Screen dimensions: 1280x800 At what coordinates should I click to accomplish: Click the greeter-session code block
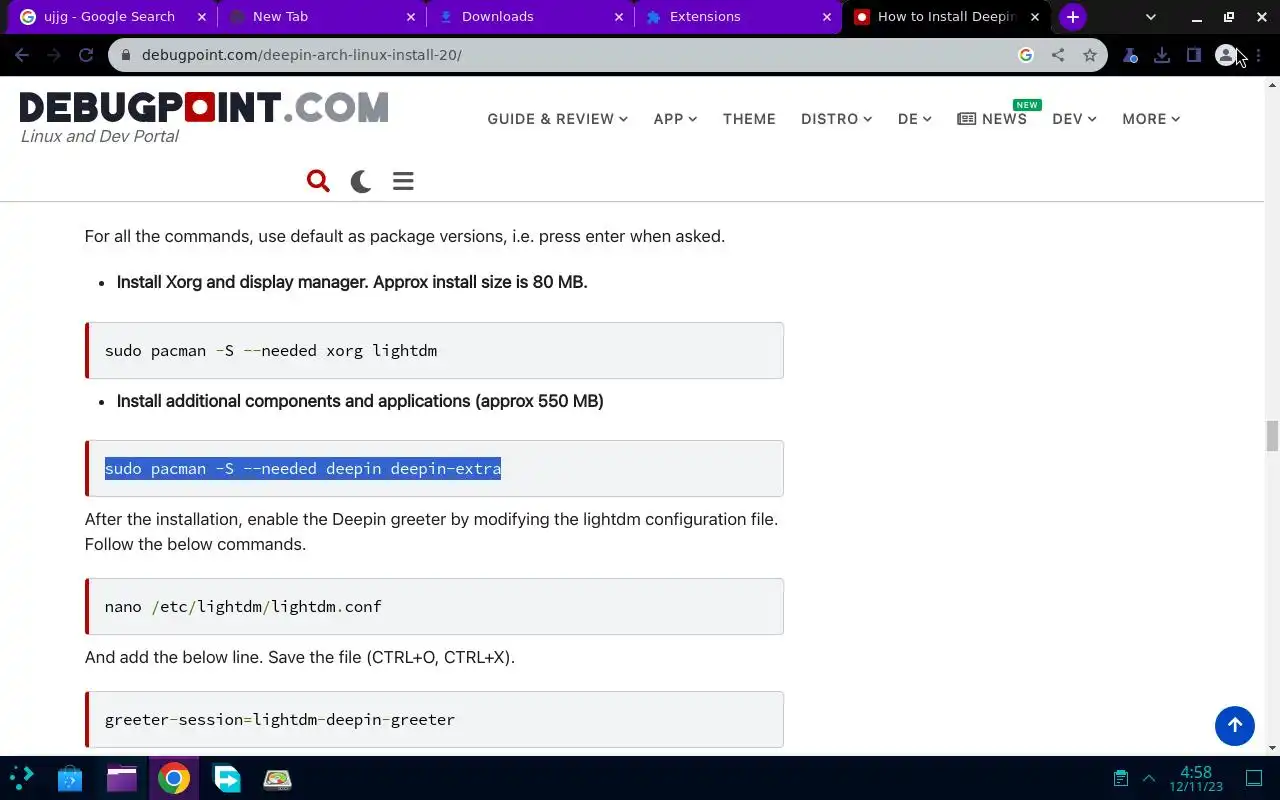(434, 719)
